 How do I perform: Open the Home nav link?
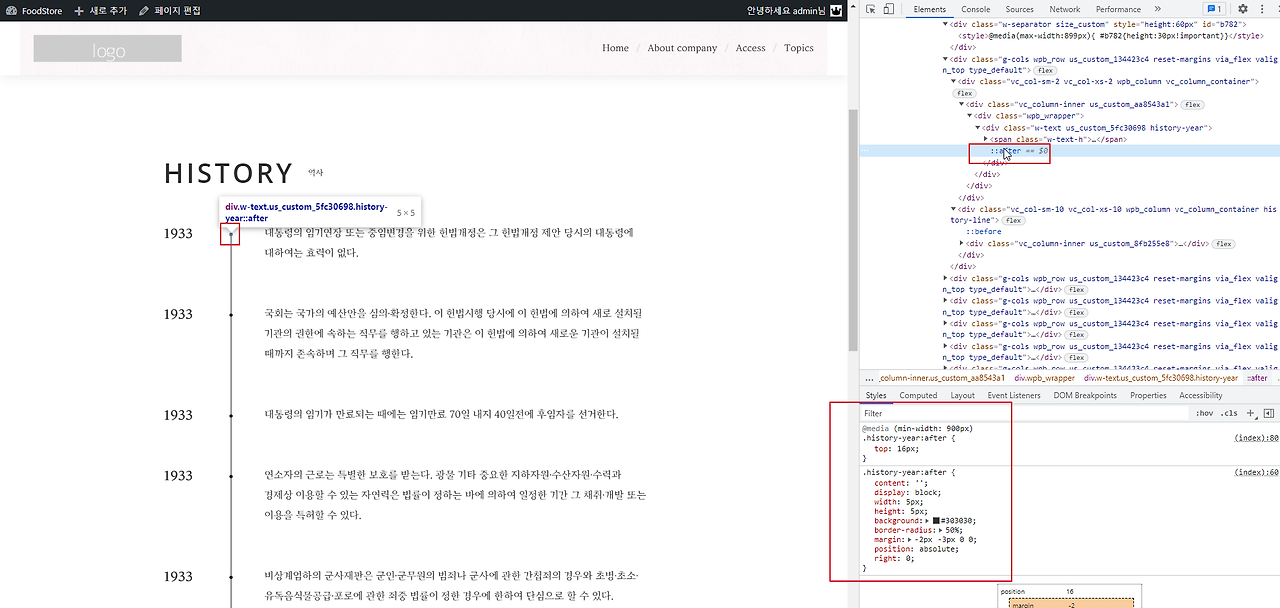(615, 48)
